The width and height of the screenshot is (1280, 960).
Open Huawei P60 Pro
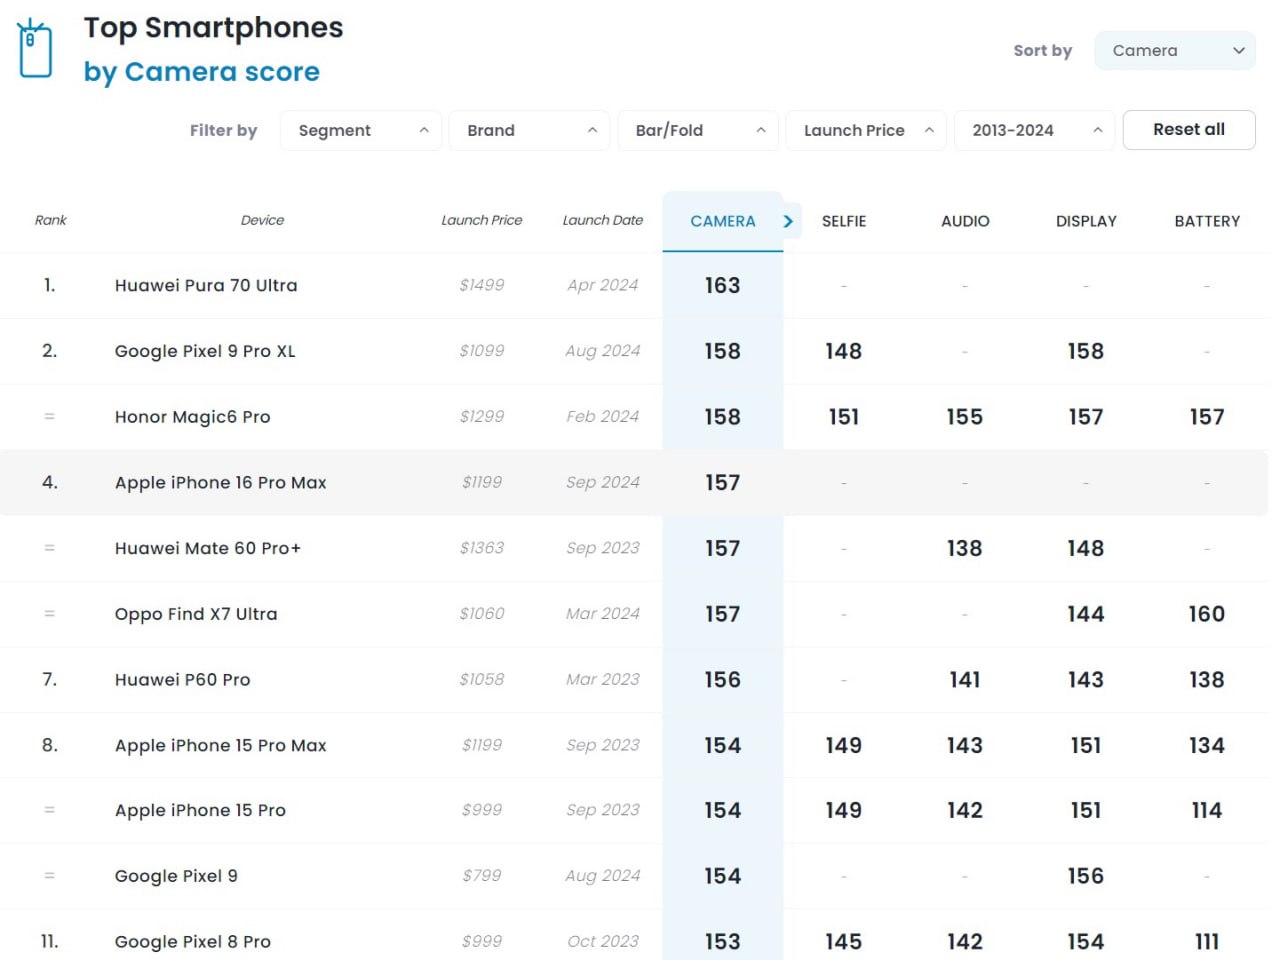point(182,680)
